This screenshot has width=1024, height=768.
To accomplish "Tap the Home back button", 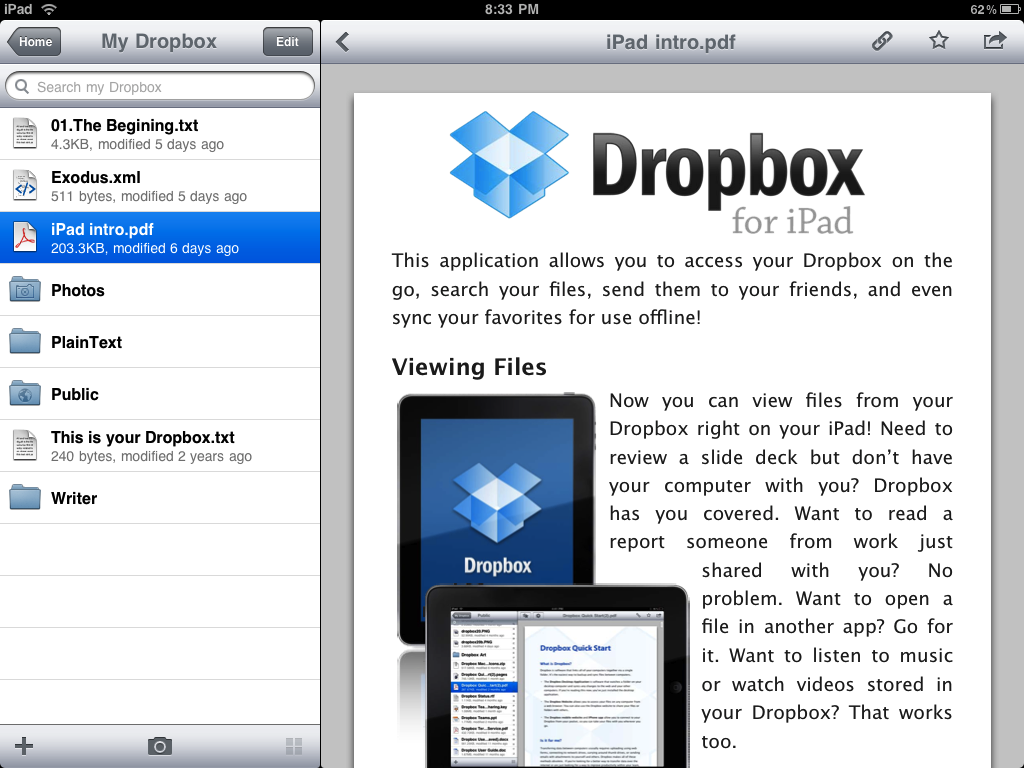I will (34, 42).
